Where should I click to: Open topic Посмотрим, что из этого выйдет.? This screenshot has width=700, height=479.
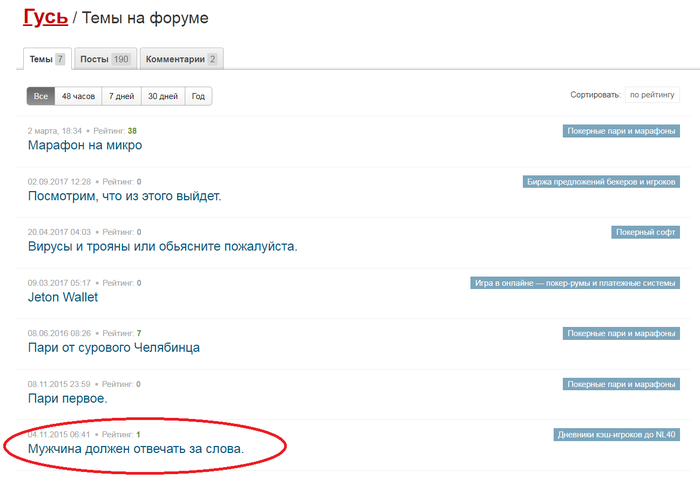[x=125, y=196]
